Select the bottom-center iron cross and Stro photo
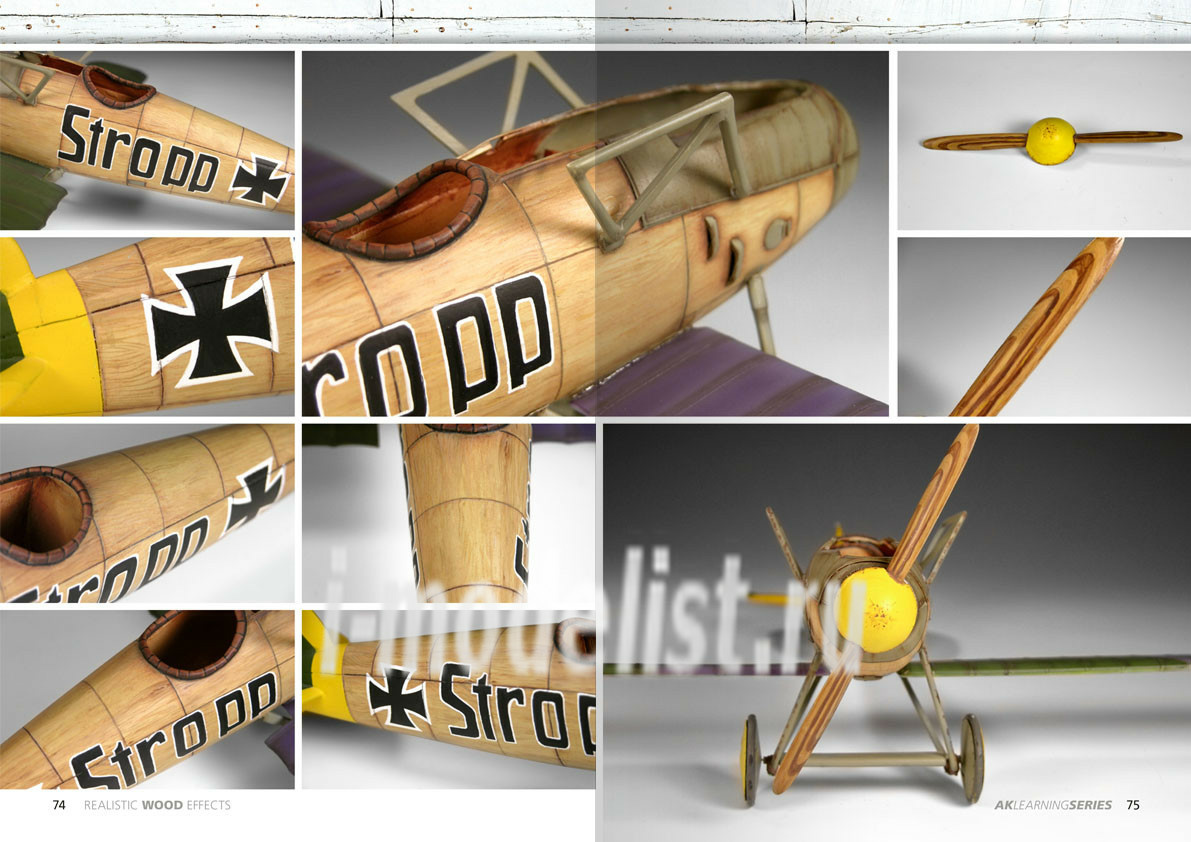The image size is (1191, 842). click(448, 699)
